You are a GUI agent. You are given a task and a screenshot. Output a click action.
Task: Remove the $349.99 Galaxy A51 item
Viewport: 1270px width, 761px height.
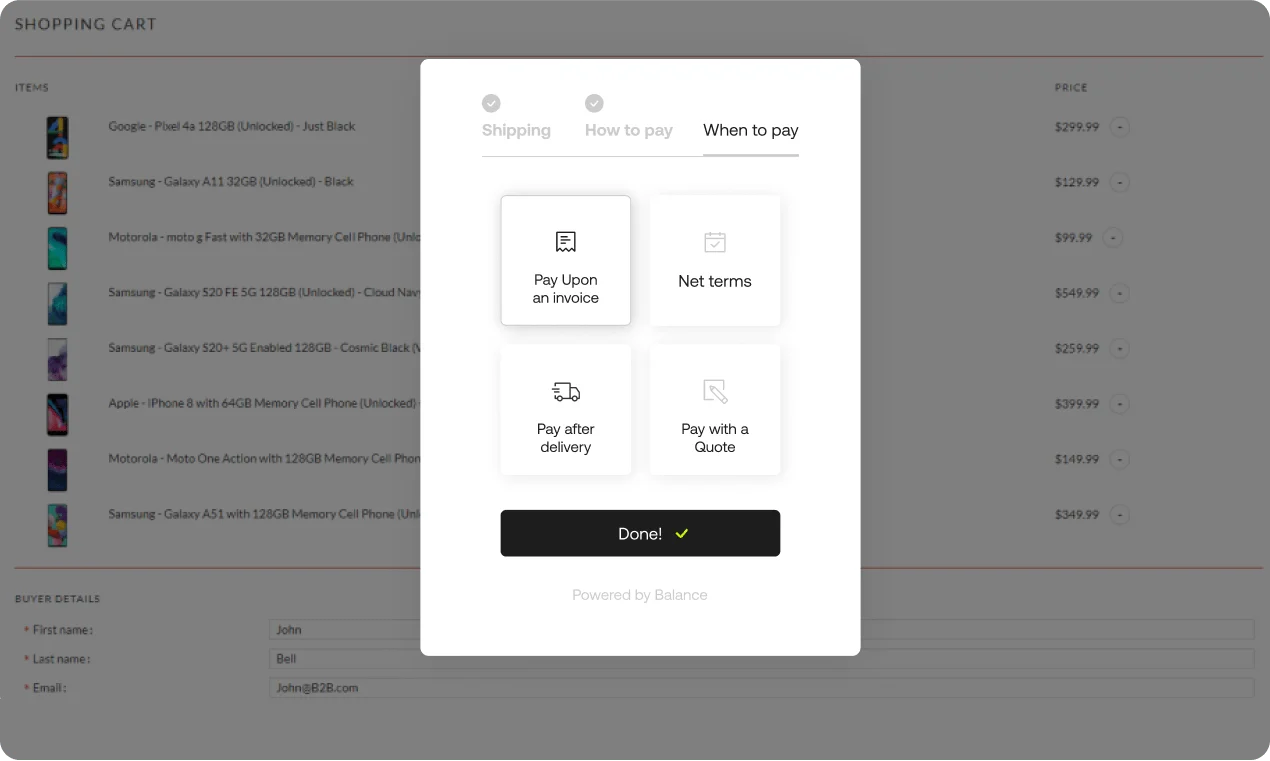coord(1120,515)
